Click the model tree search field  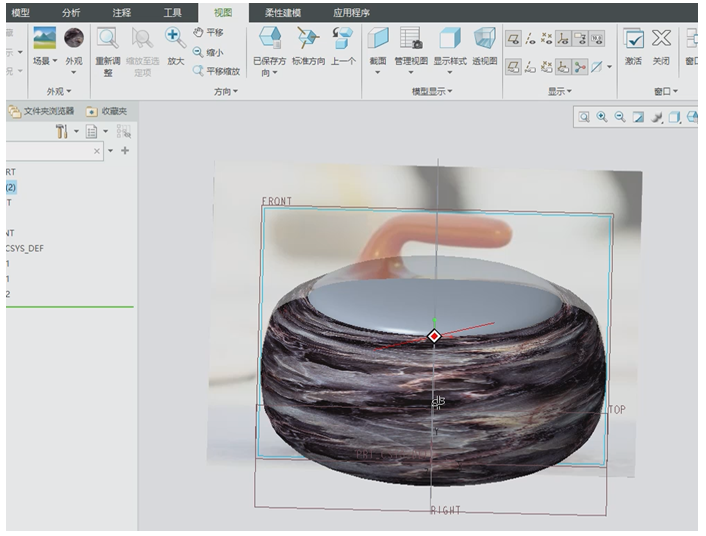[50, 151]
